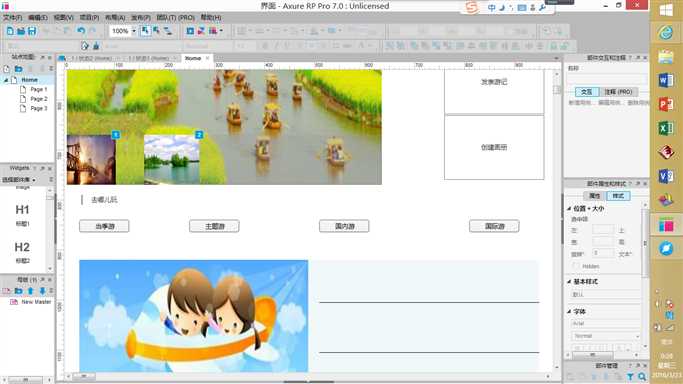Switch to the 属性 tab
The image size is (683, 384).
click(595, 196)
